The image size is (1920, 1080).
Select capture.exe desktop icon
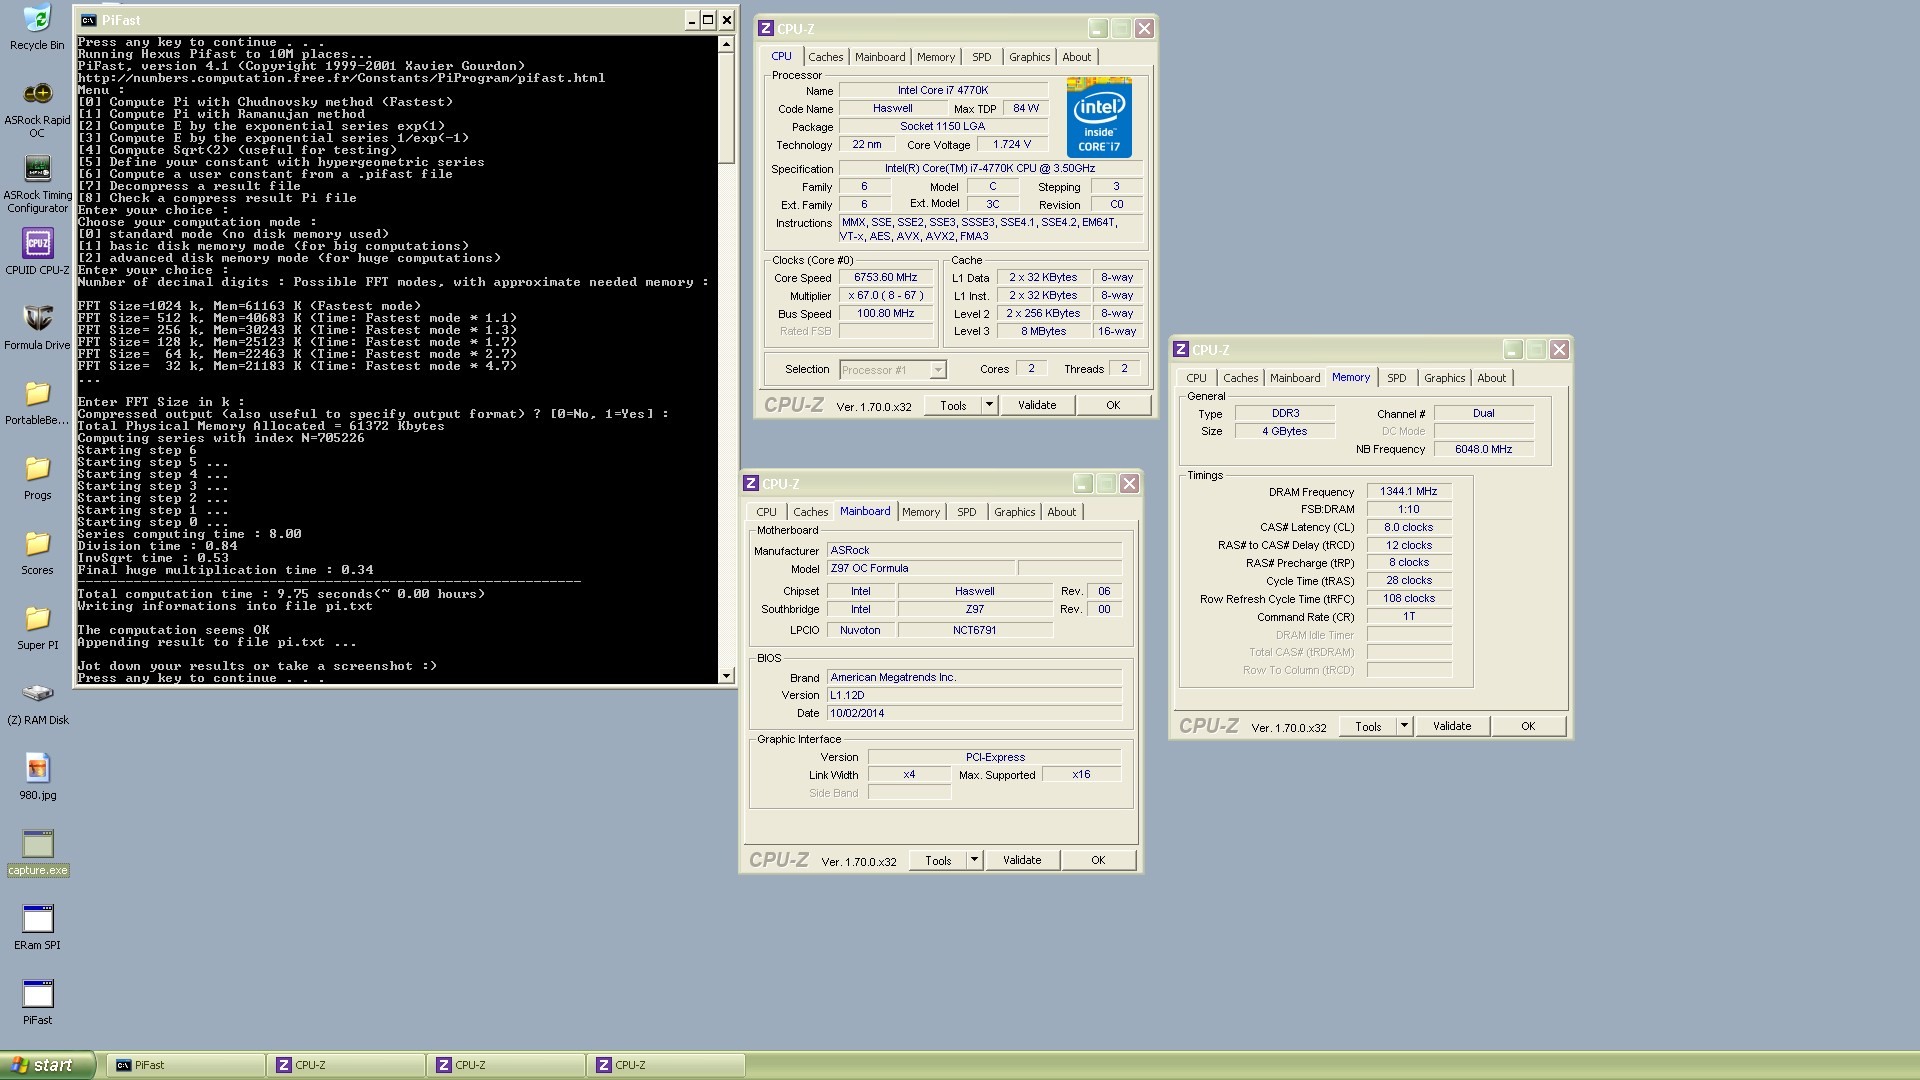[x=37, y=852]
